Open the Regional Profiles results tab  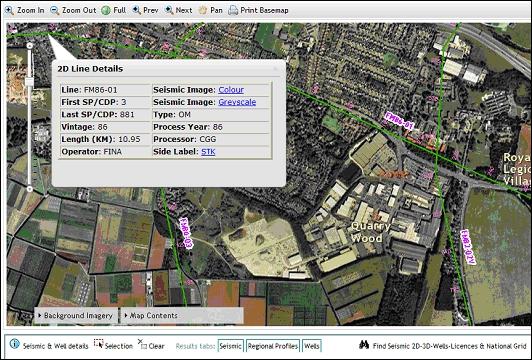point(273,346)
